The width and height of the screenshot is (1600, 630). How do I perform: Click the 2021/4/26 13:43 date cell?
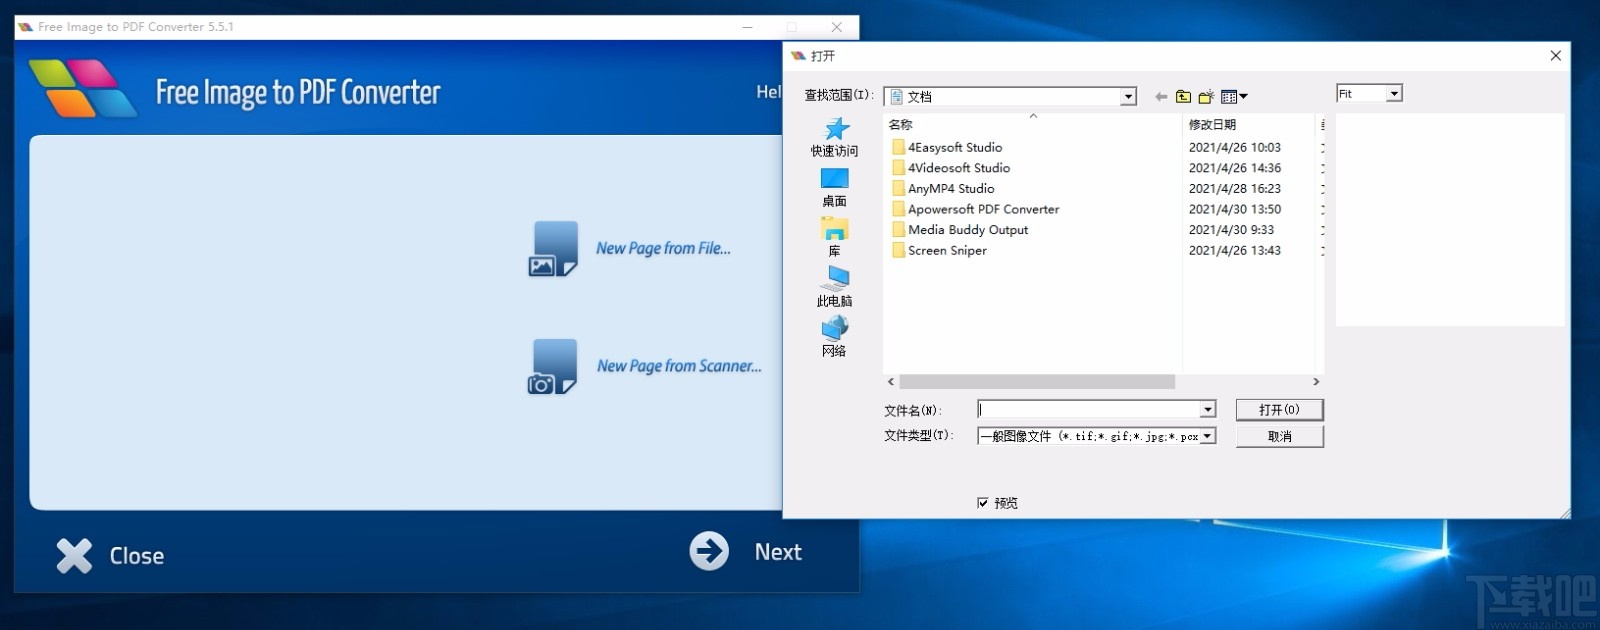coord(1234,251)
